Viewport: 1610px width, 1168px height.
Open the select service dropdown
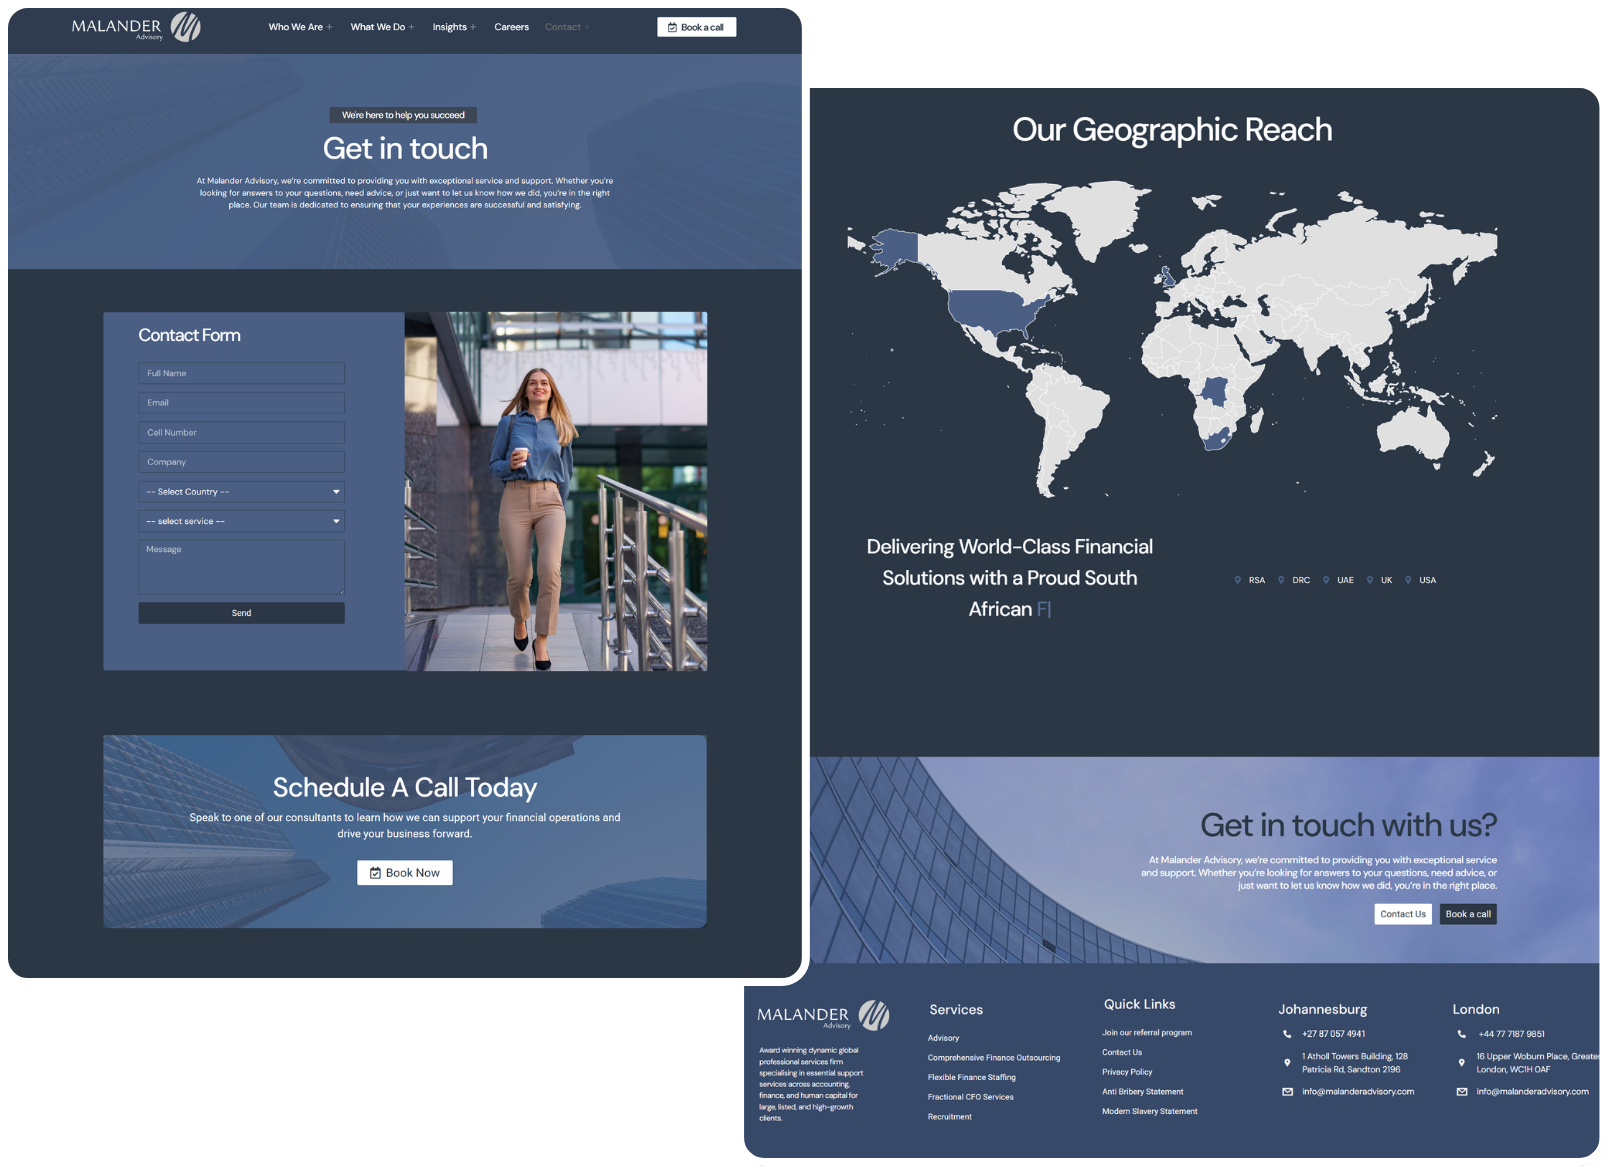point(241,521)
